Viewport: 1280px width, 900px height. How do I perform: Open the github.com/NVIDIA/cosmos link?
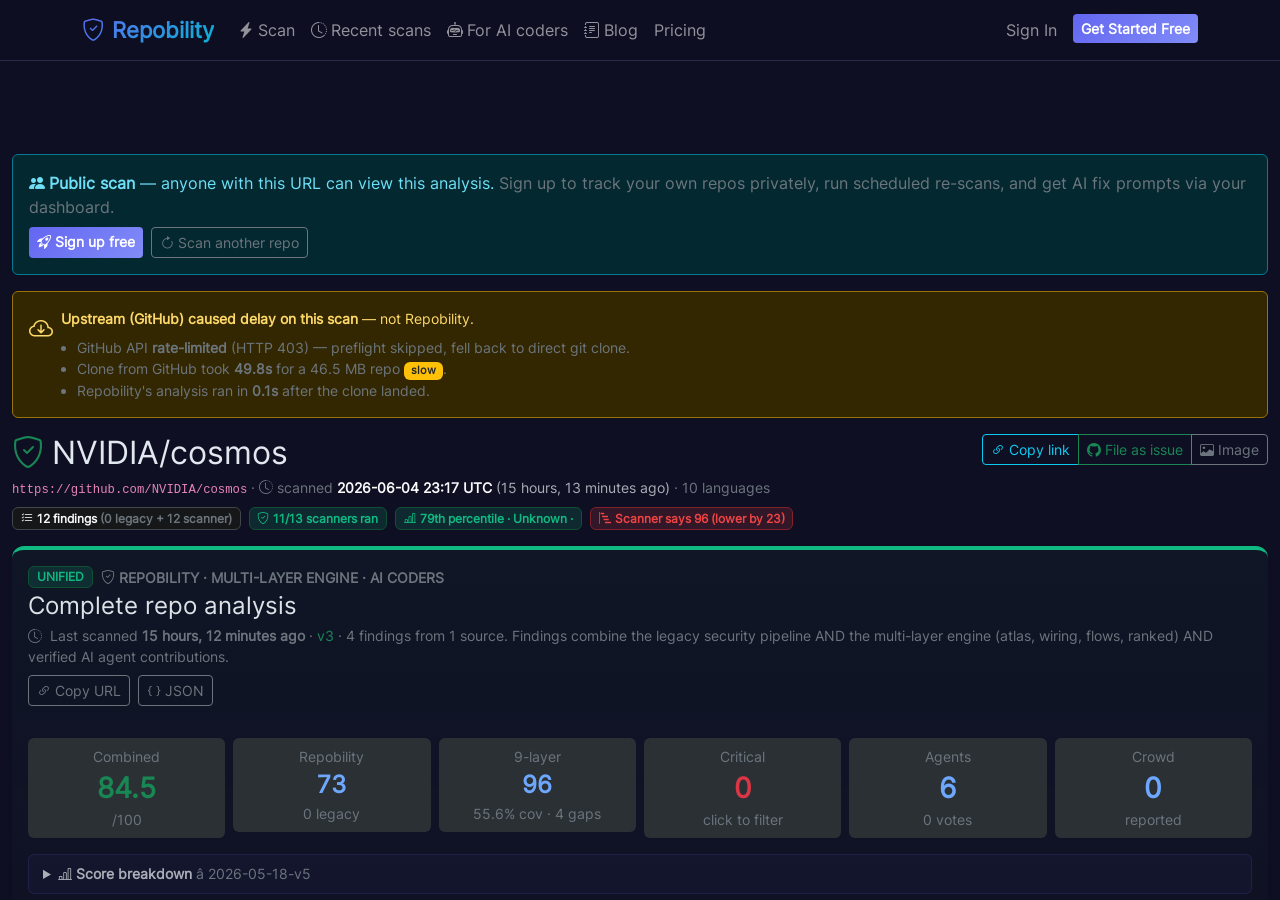point(129,489)
